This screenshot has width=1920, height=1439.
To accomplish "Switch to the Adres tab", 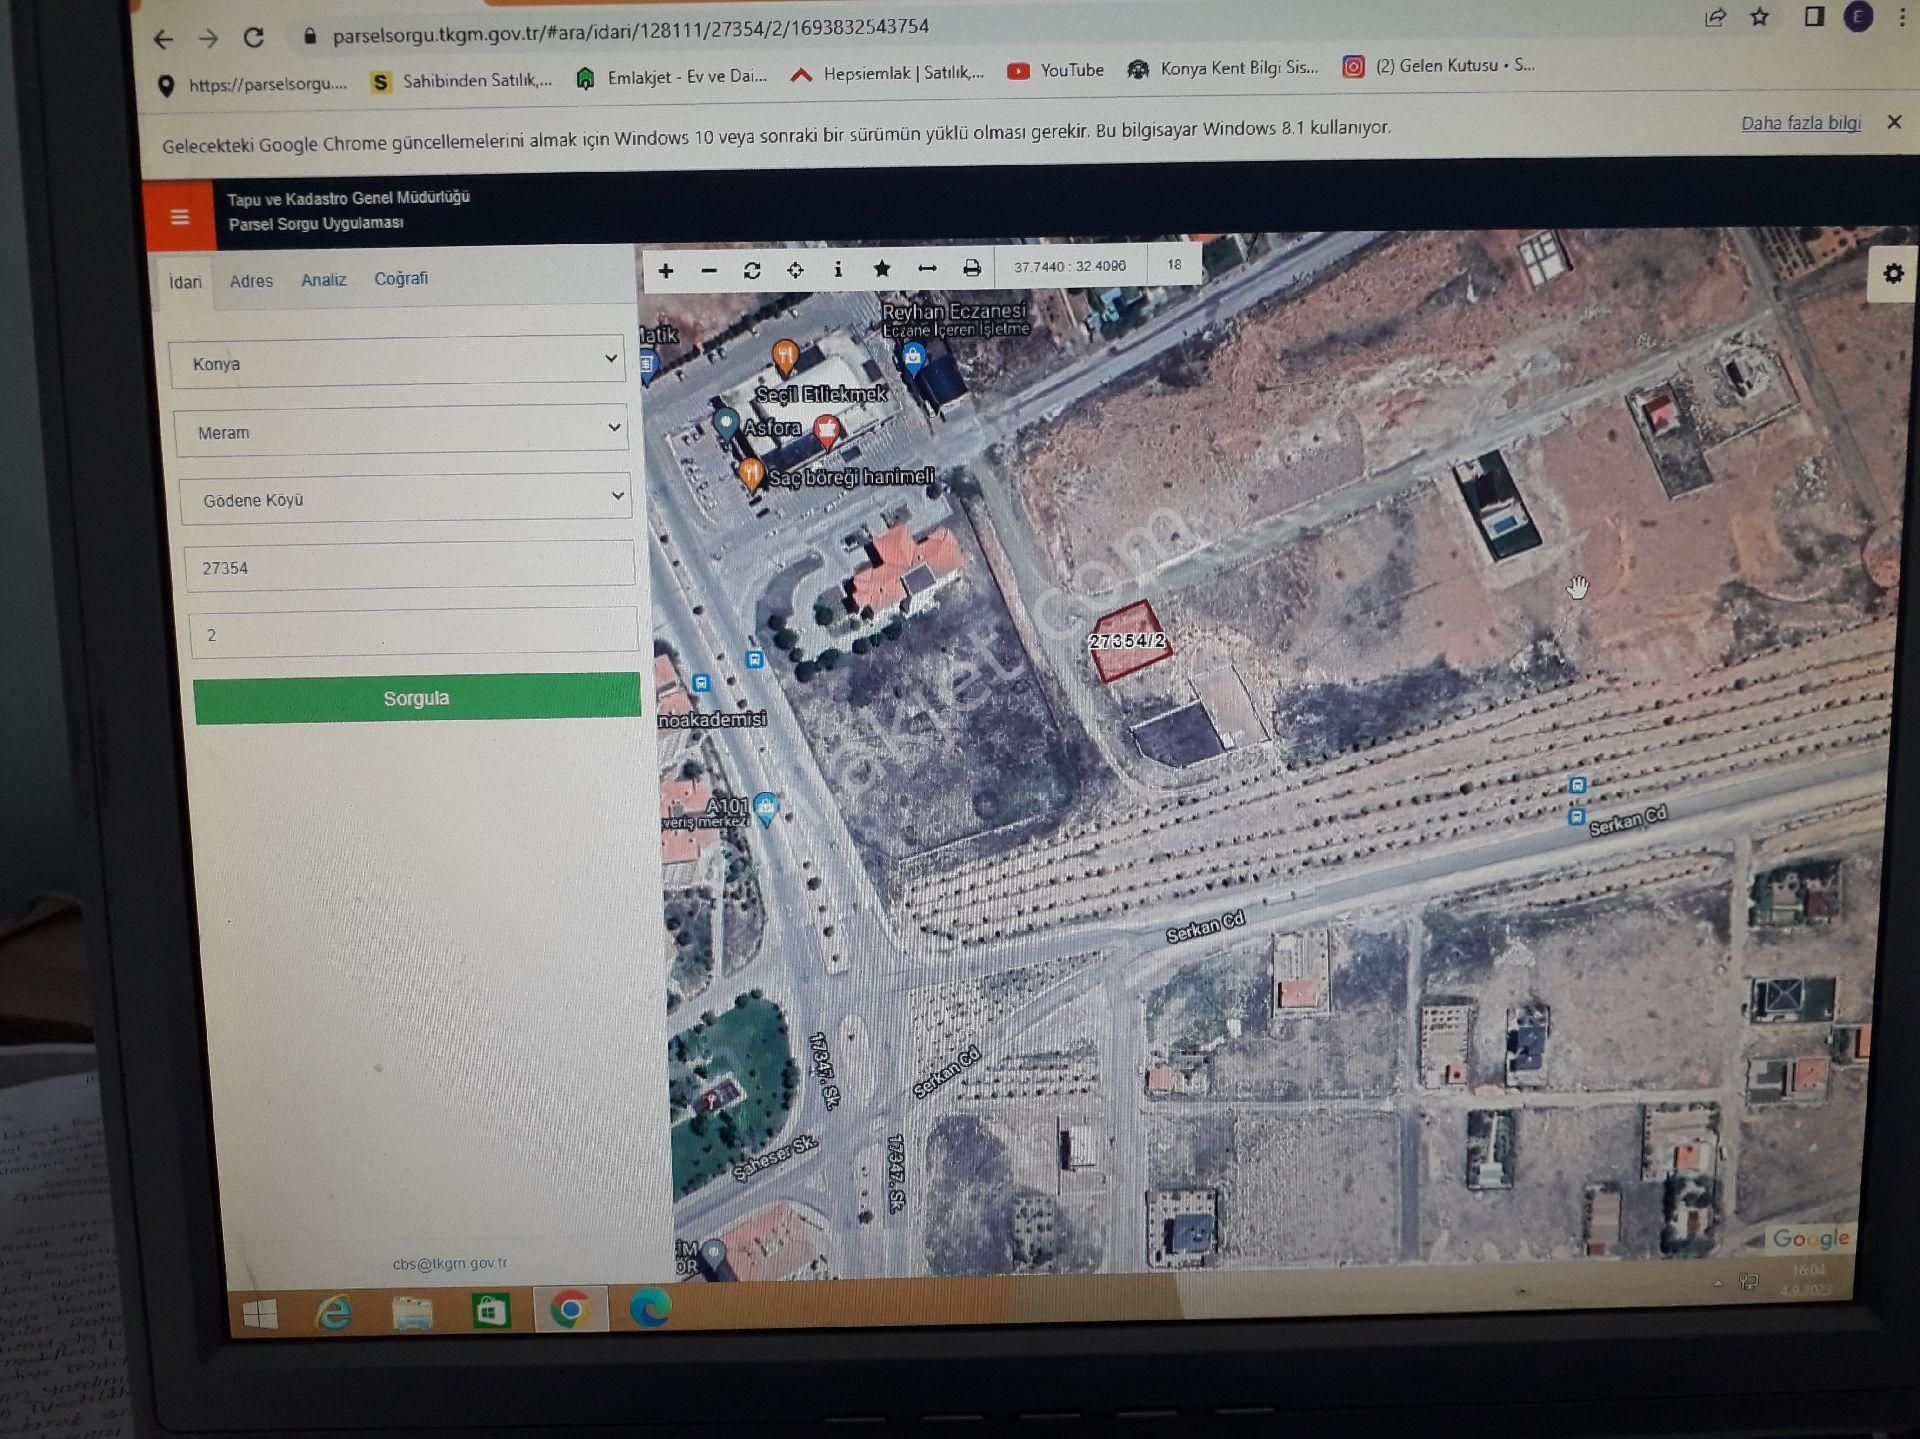I will [x=251, y=281].
